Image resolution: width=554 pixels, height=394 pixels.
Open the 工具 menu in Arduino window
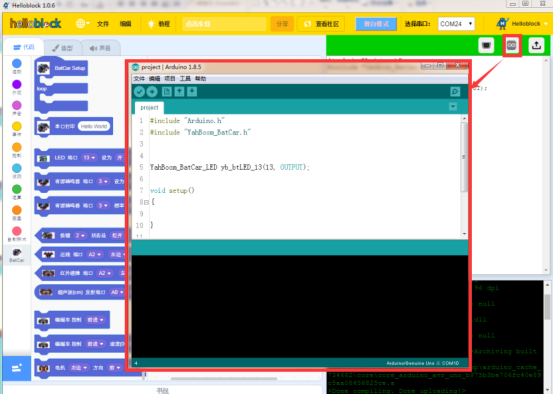tap(185, 78)
